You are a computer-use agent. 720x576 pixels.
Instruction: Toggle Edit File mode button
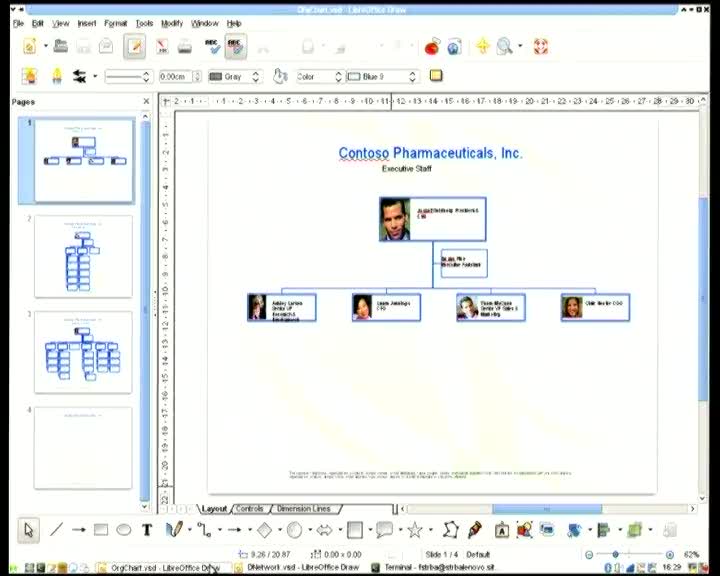135,46
